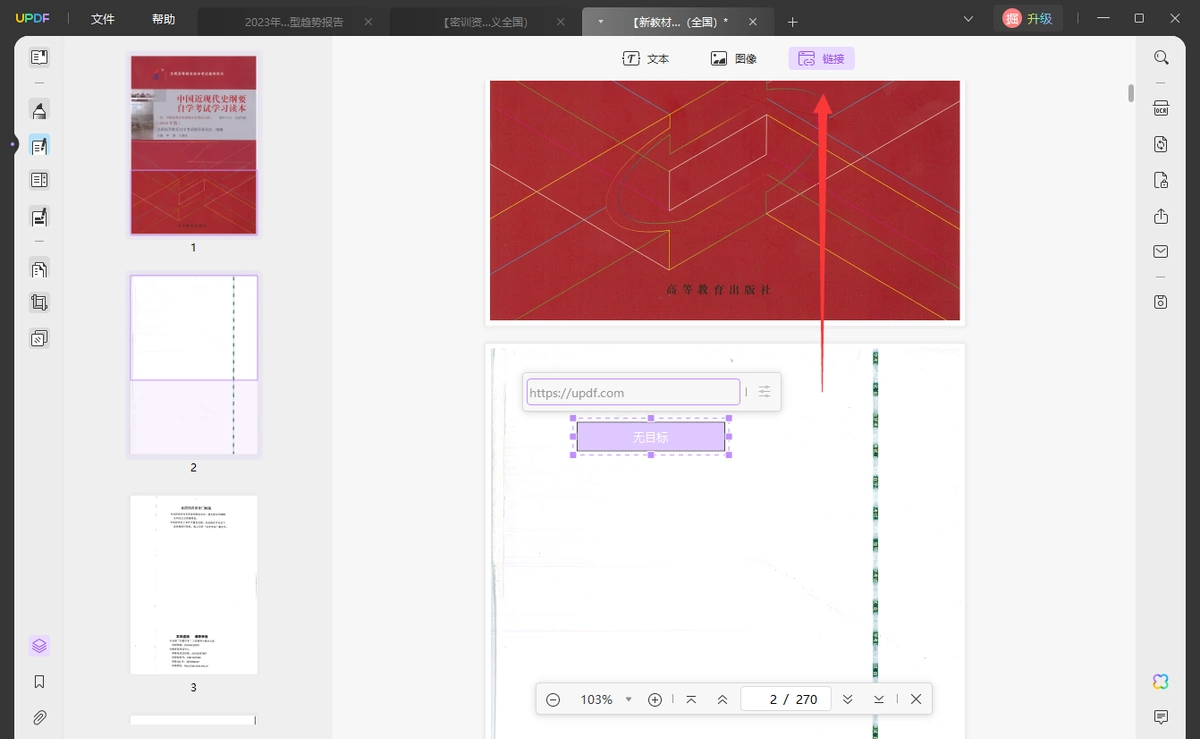
Task: Toggle the 图像 image editing mode
Action: pos(734,59)
